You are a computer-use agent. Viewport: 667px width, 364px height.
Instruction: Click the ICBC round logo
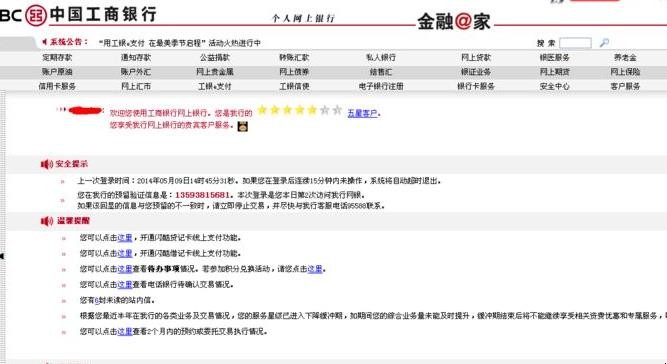coord(36,15)
